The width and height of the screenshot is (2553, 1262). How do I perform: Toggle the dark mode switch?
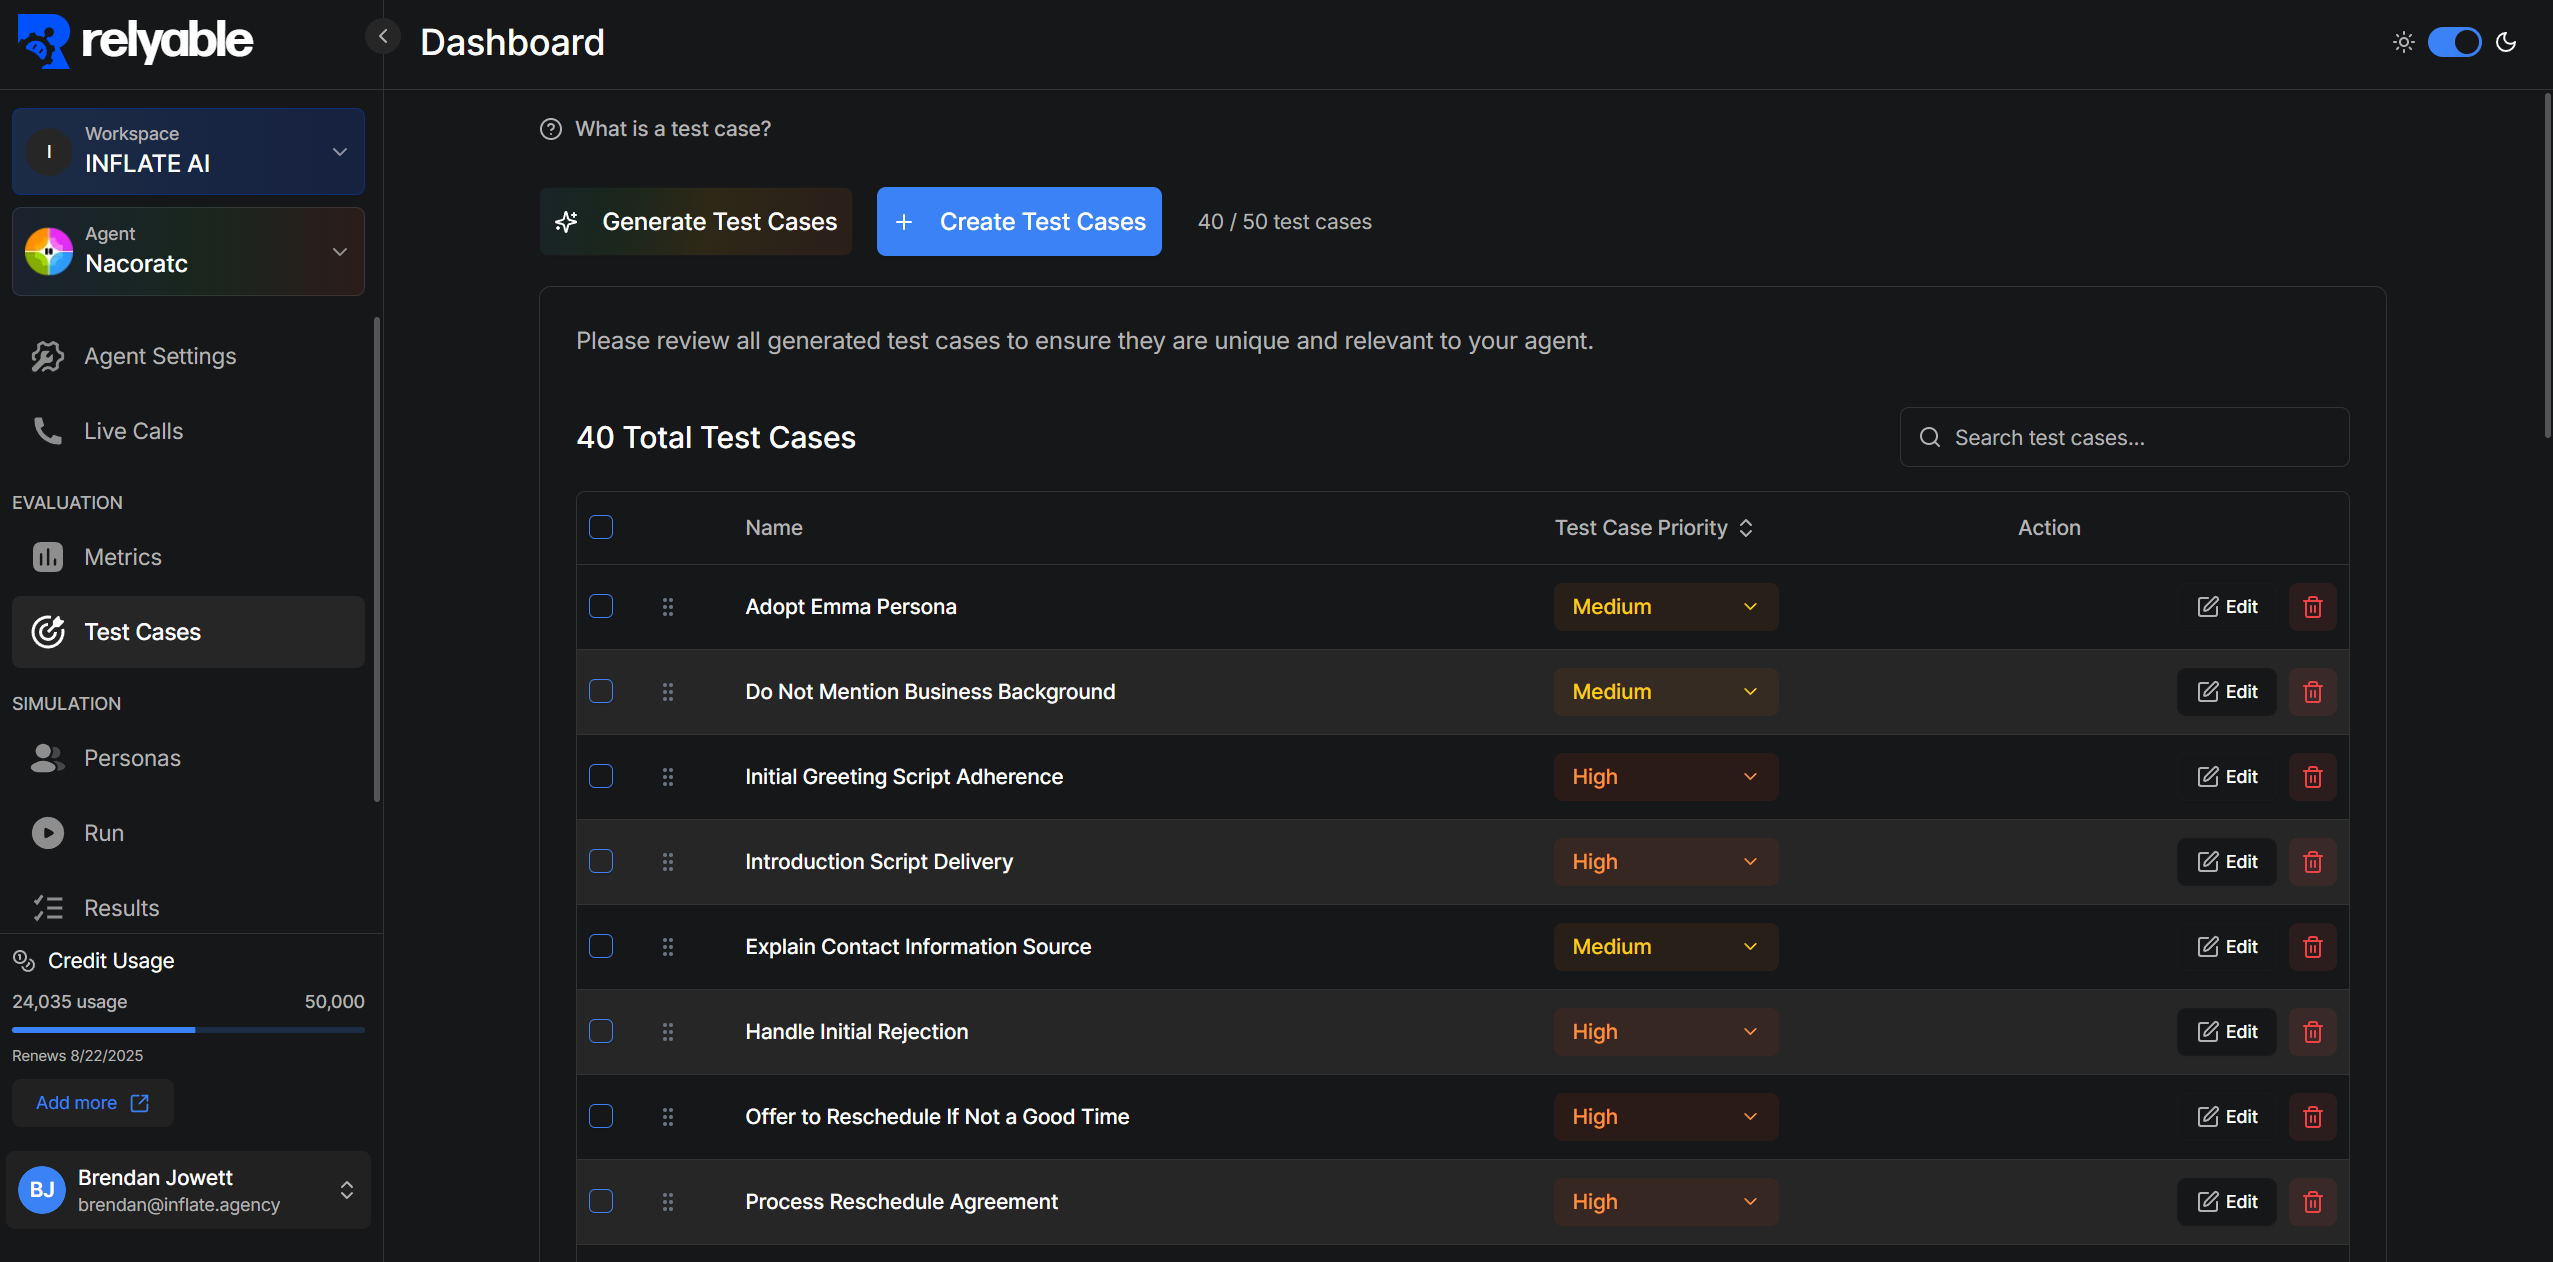pyautogui.click(x=2455, y=42)
